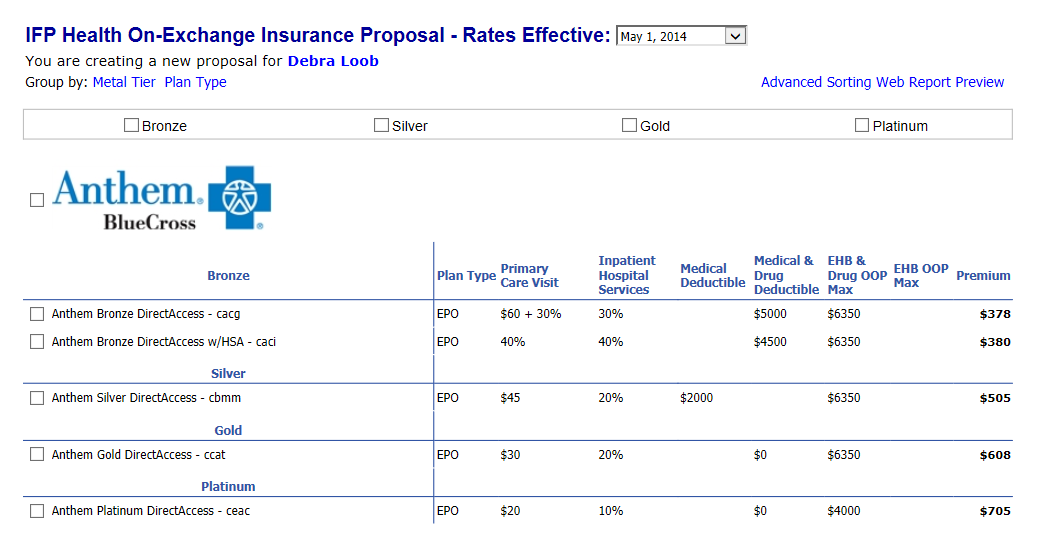Click the Platinum section heading in table

pyautogui.click(x=228, y=486)
